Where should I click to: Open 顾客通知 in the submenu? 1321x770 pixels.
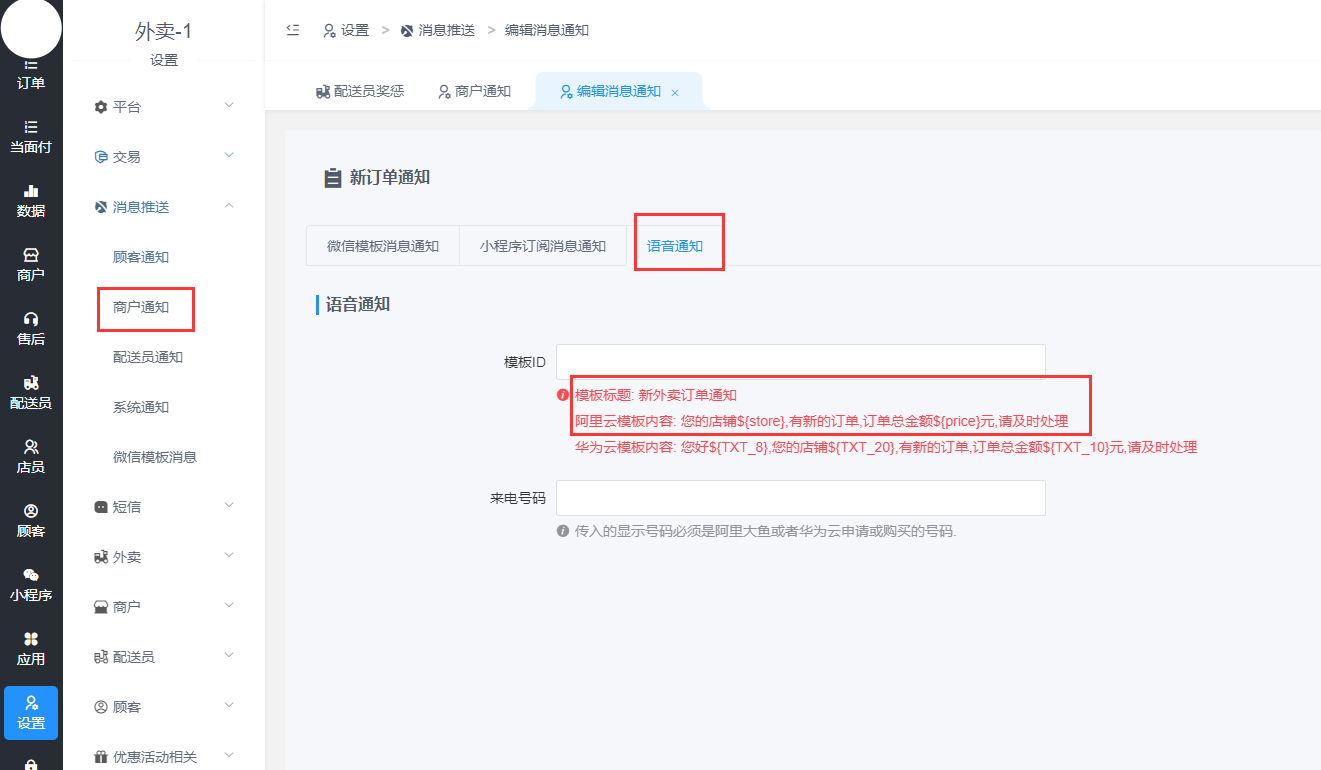tap(141, 257)
